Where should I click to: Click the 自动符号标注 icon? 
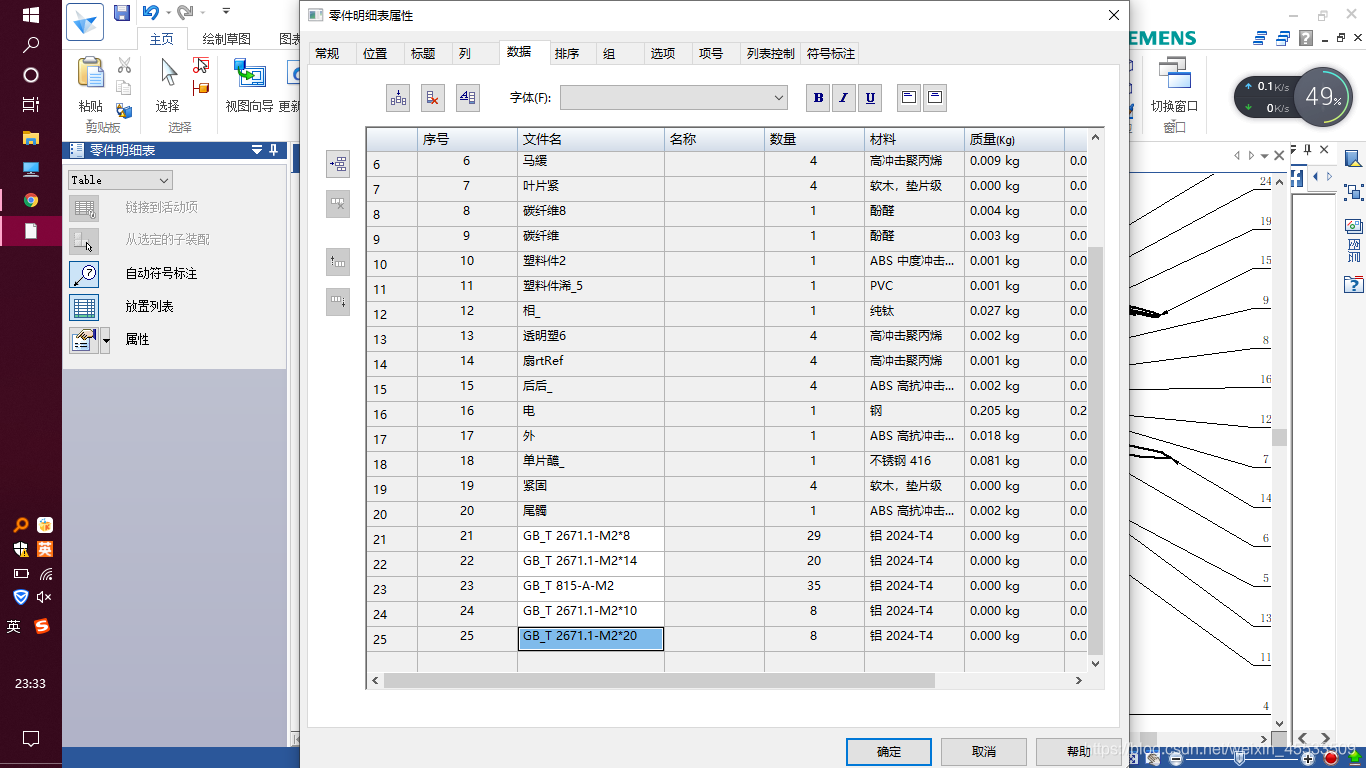click(84, 274)
